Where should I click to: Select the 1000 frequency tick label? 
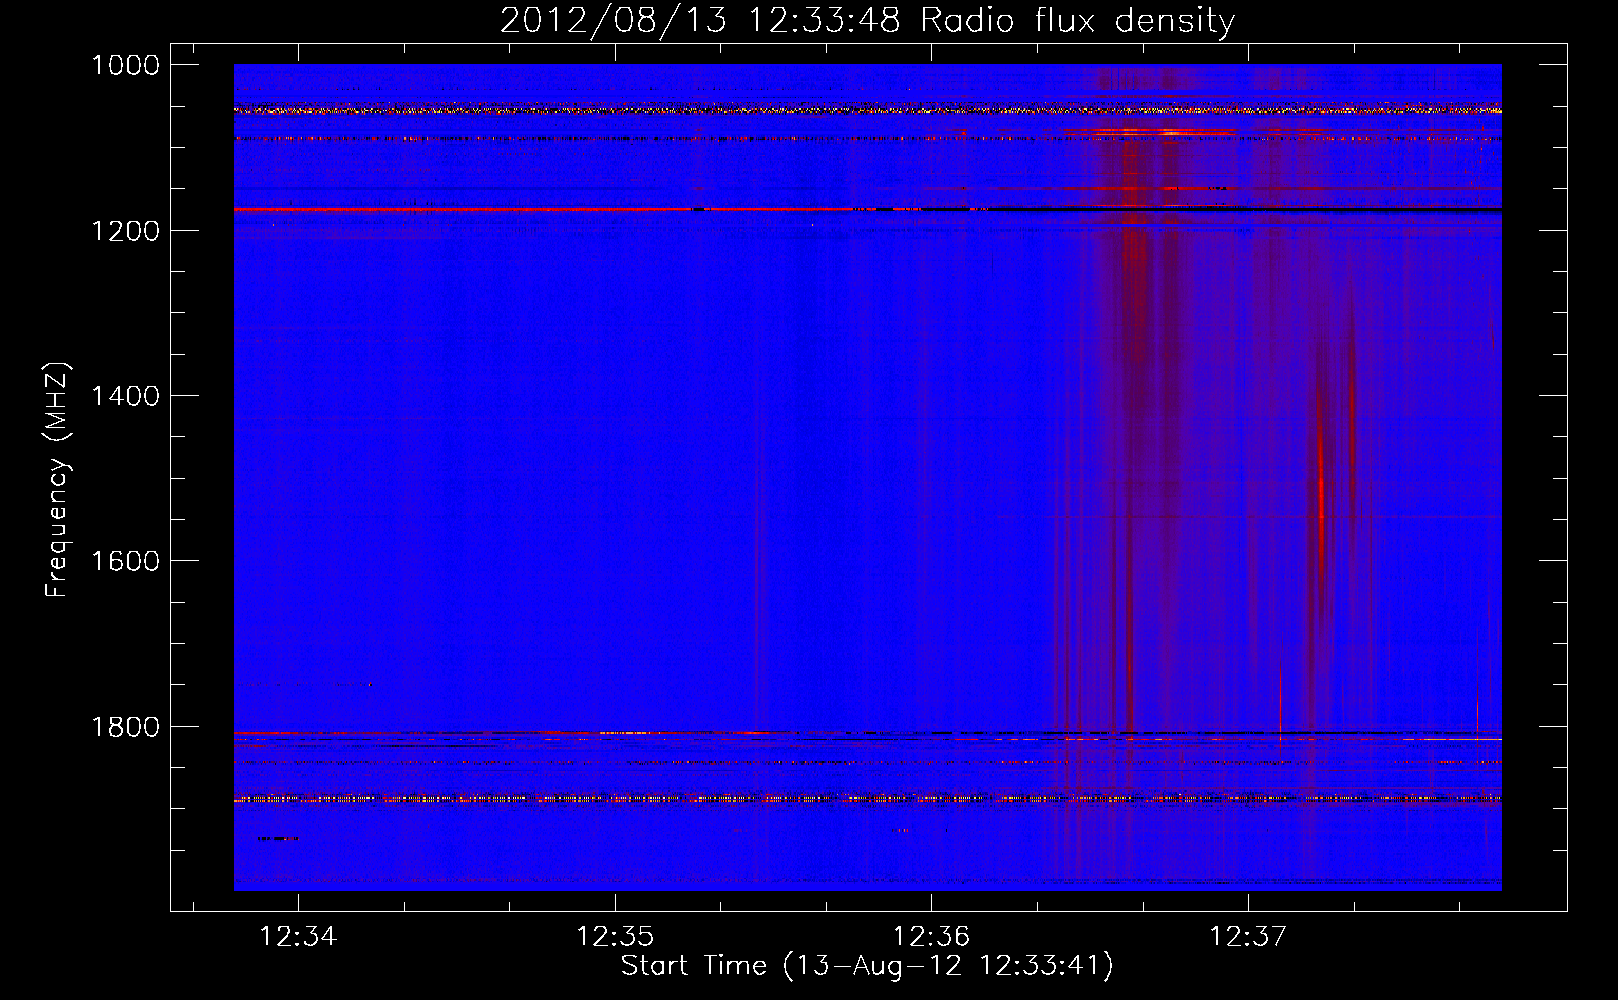tap(125, 65)
